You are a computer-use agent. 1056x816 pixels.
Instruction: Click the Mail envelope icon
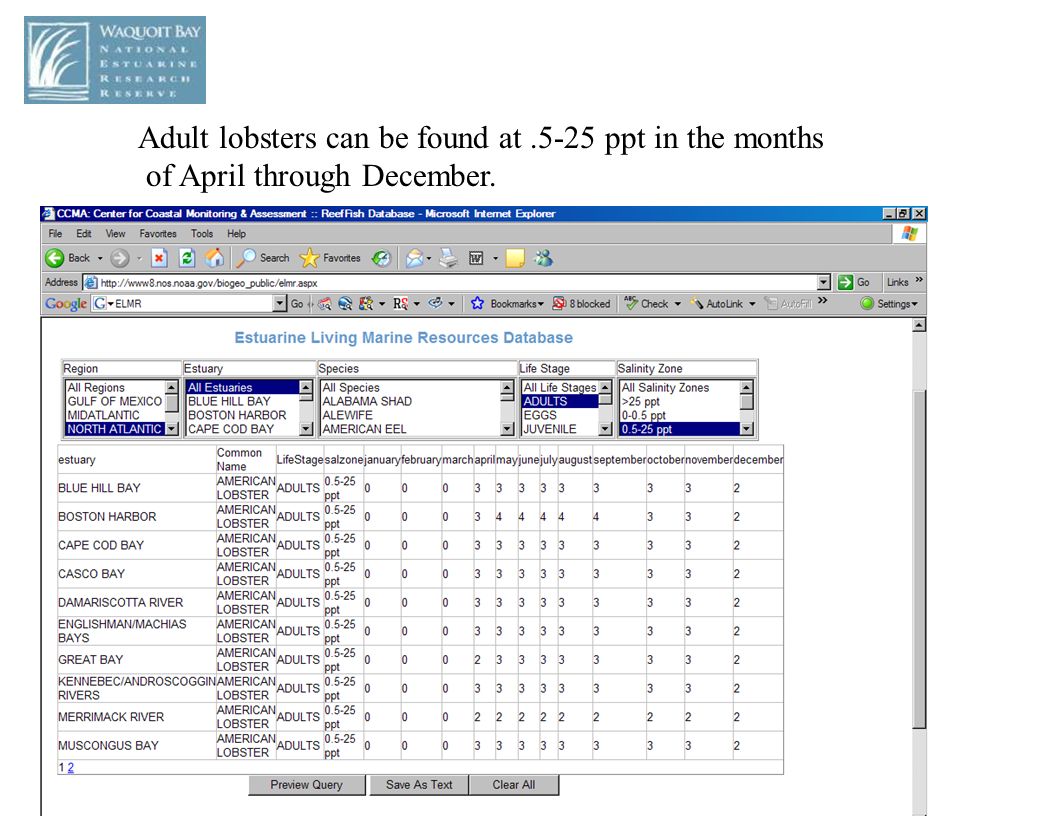[414, 258]
